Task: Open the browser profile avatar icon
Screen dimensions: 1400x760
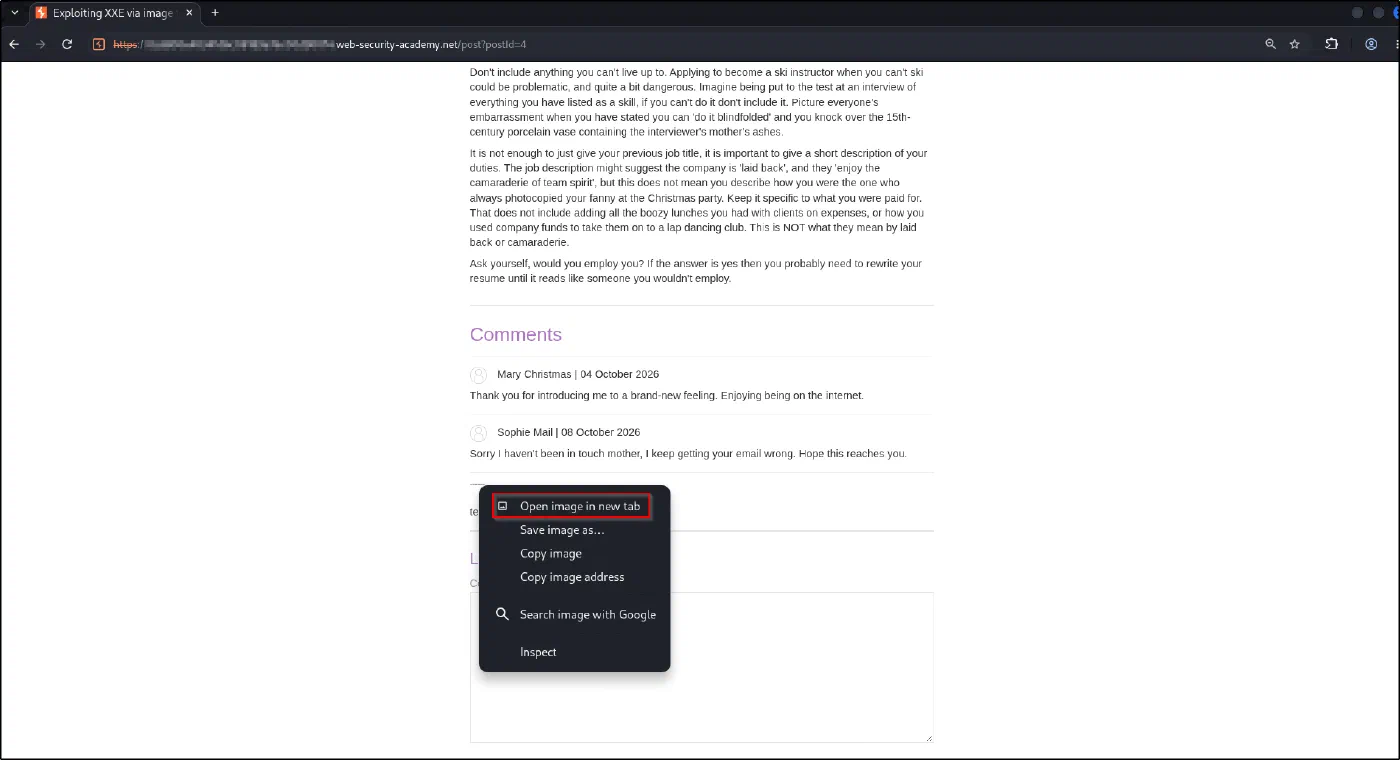Action: [1371, 44]
